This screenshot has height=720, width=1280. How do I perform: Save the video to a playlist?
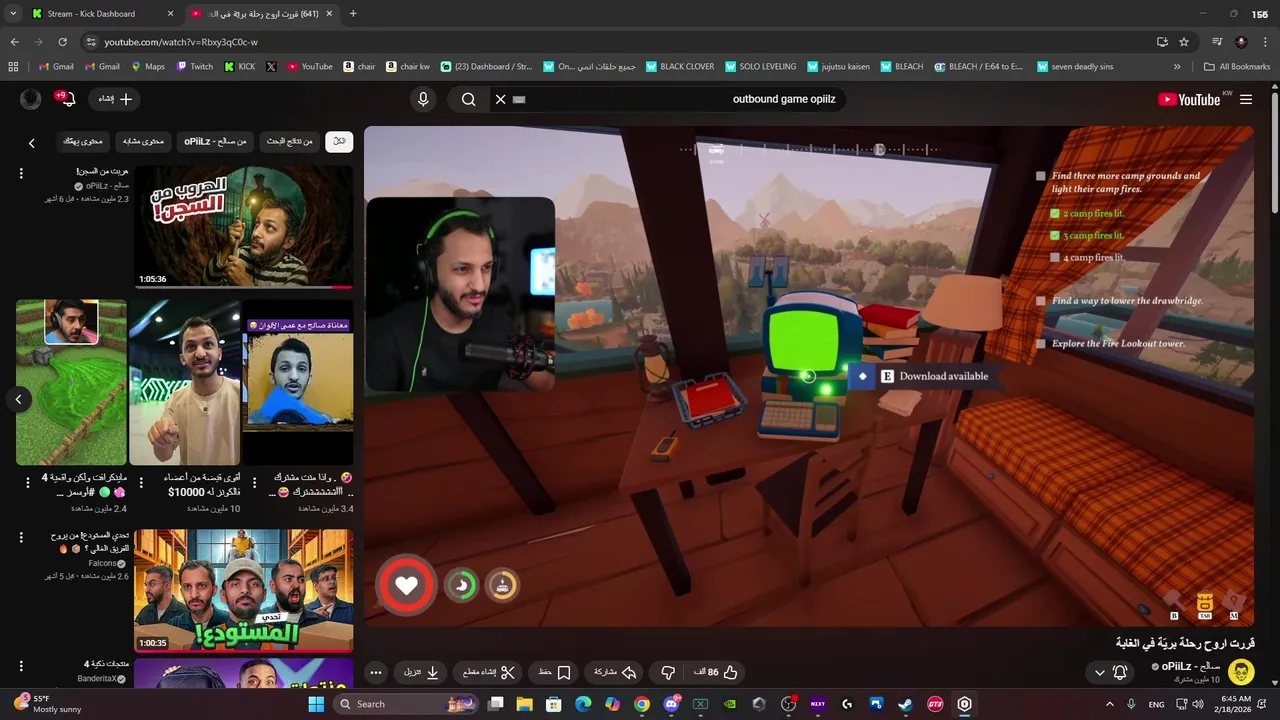(554, 672)
